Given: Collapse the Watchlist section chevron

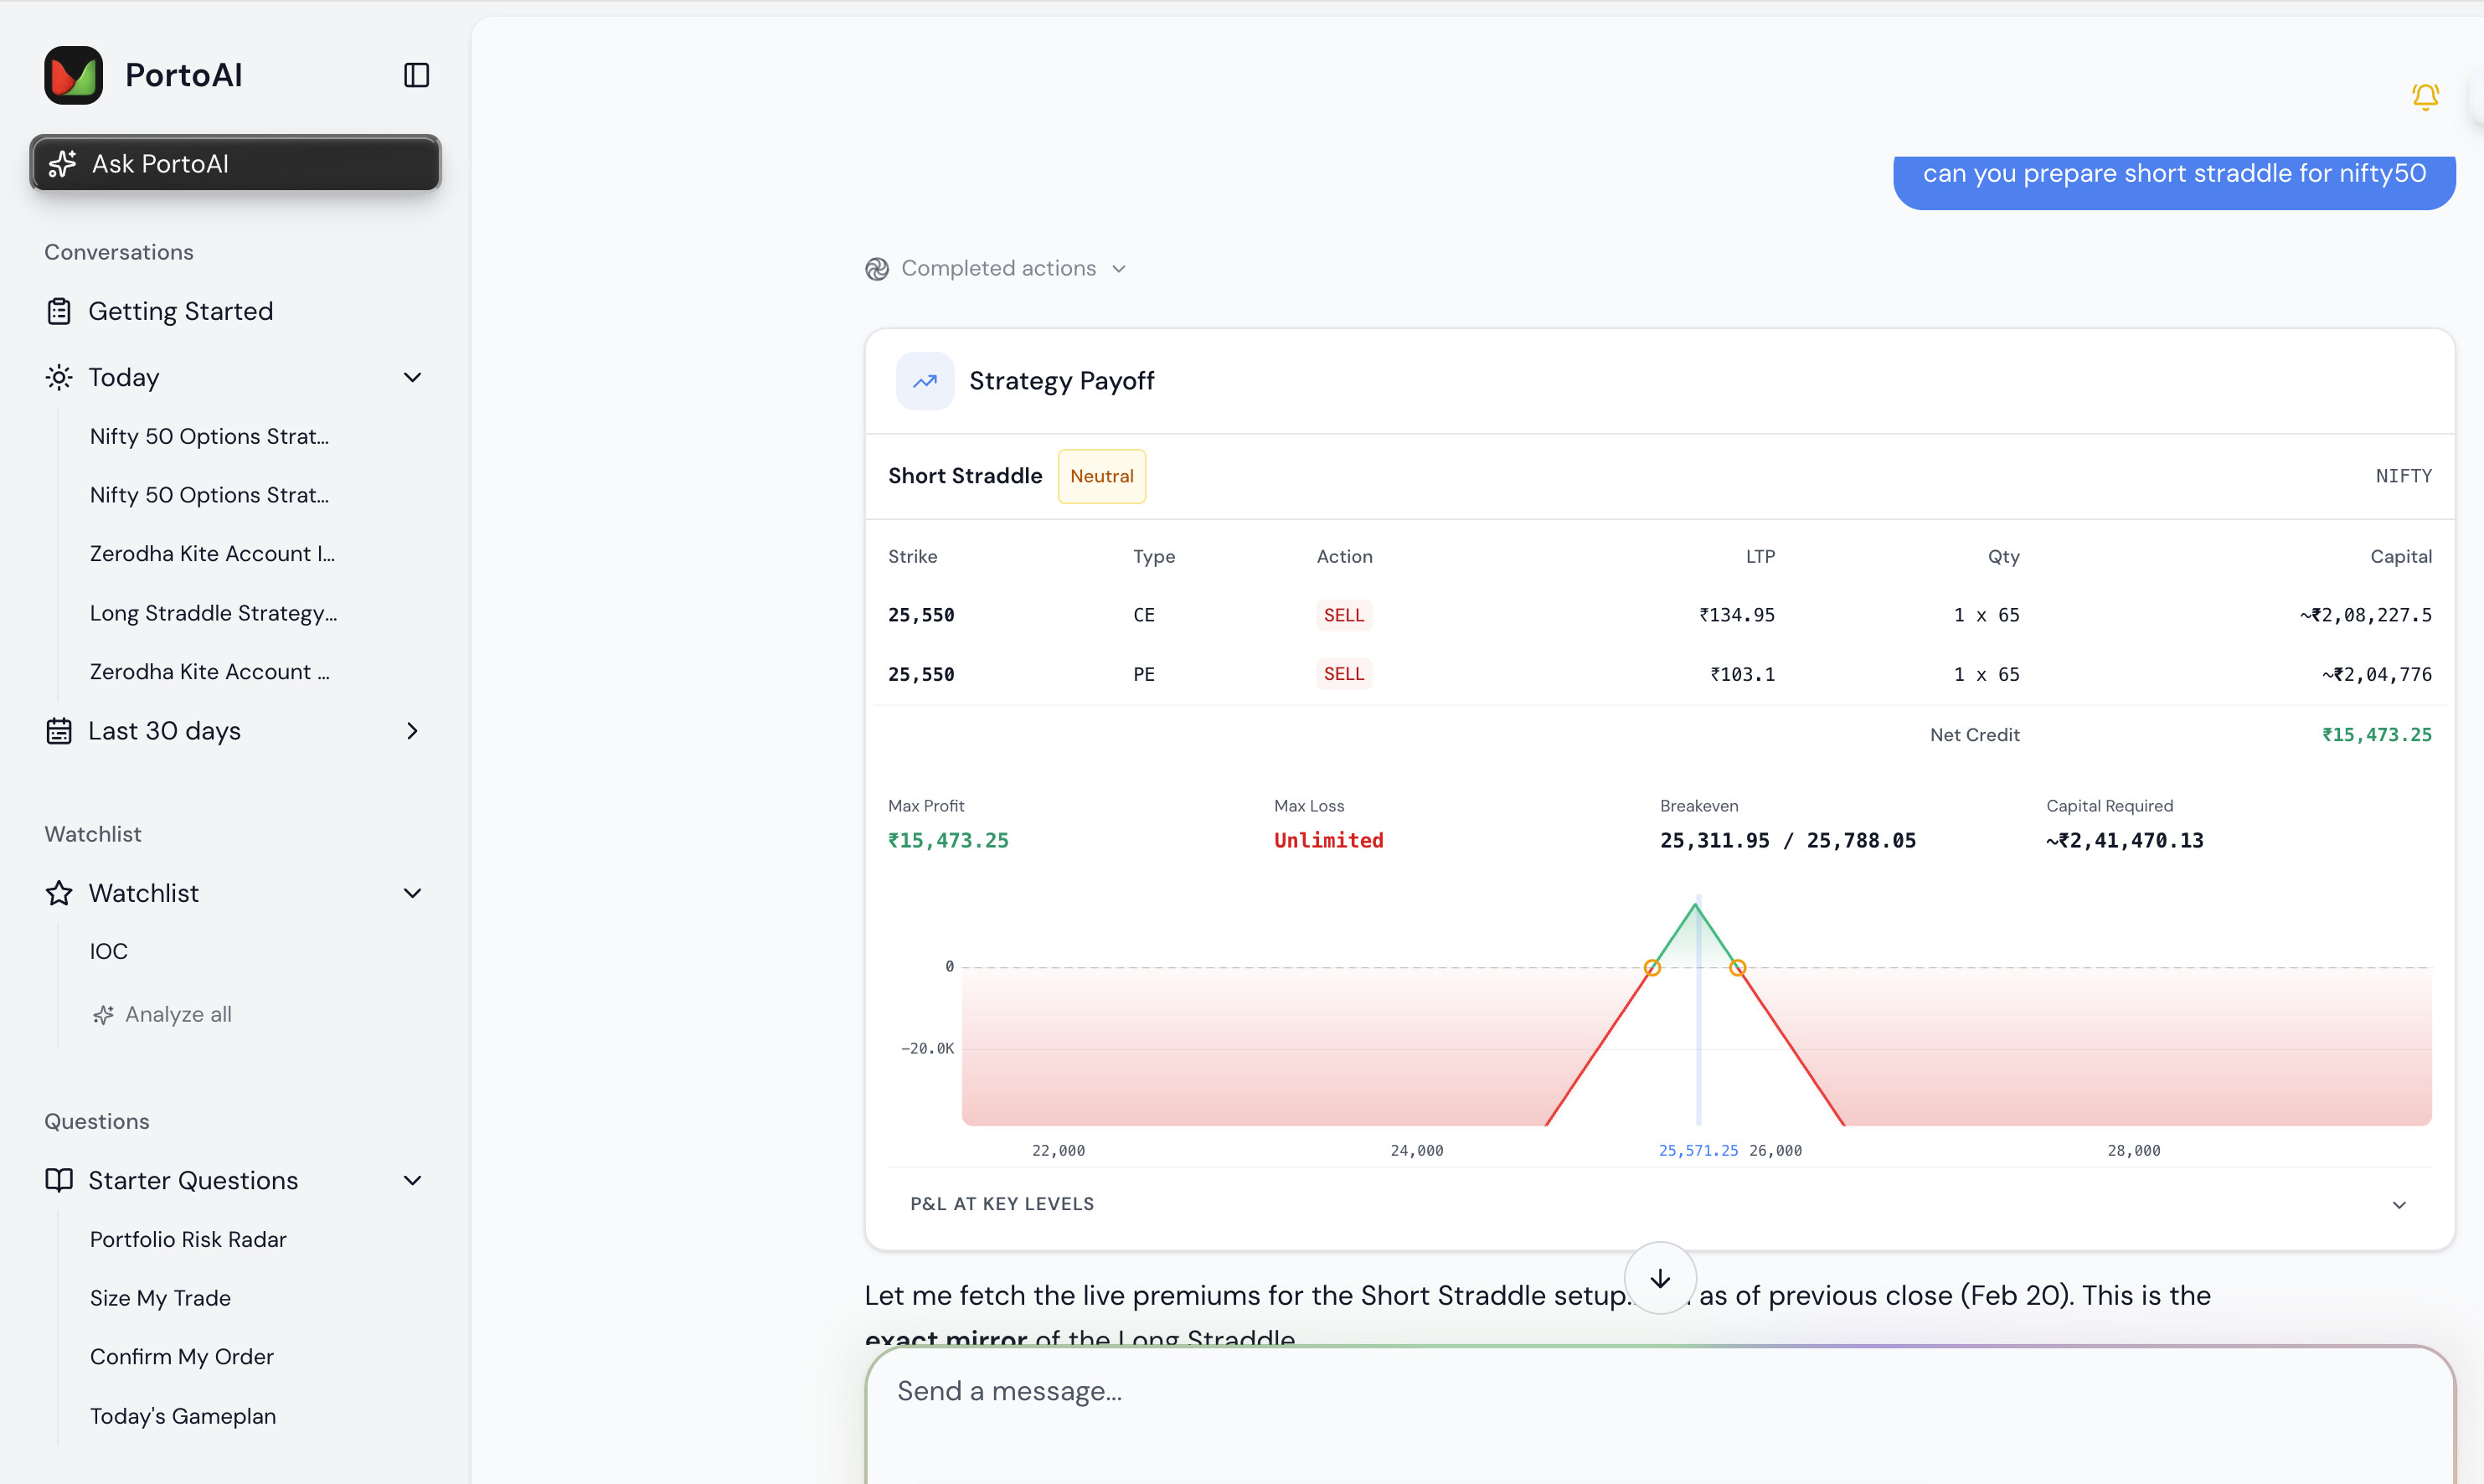Looking at the screenshot, I should 412,893.
